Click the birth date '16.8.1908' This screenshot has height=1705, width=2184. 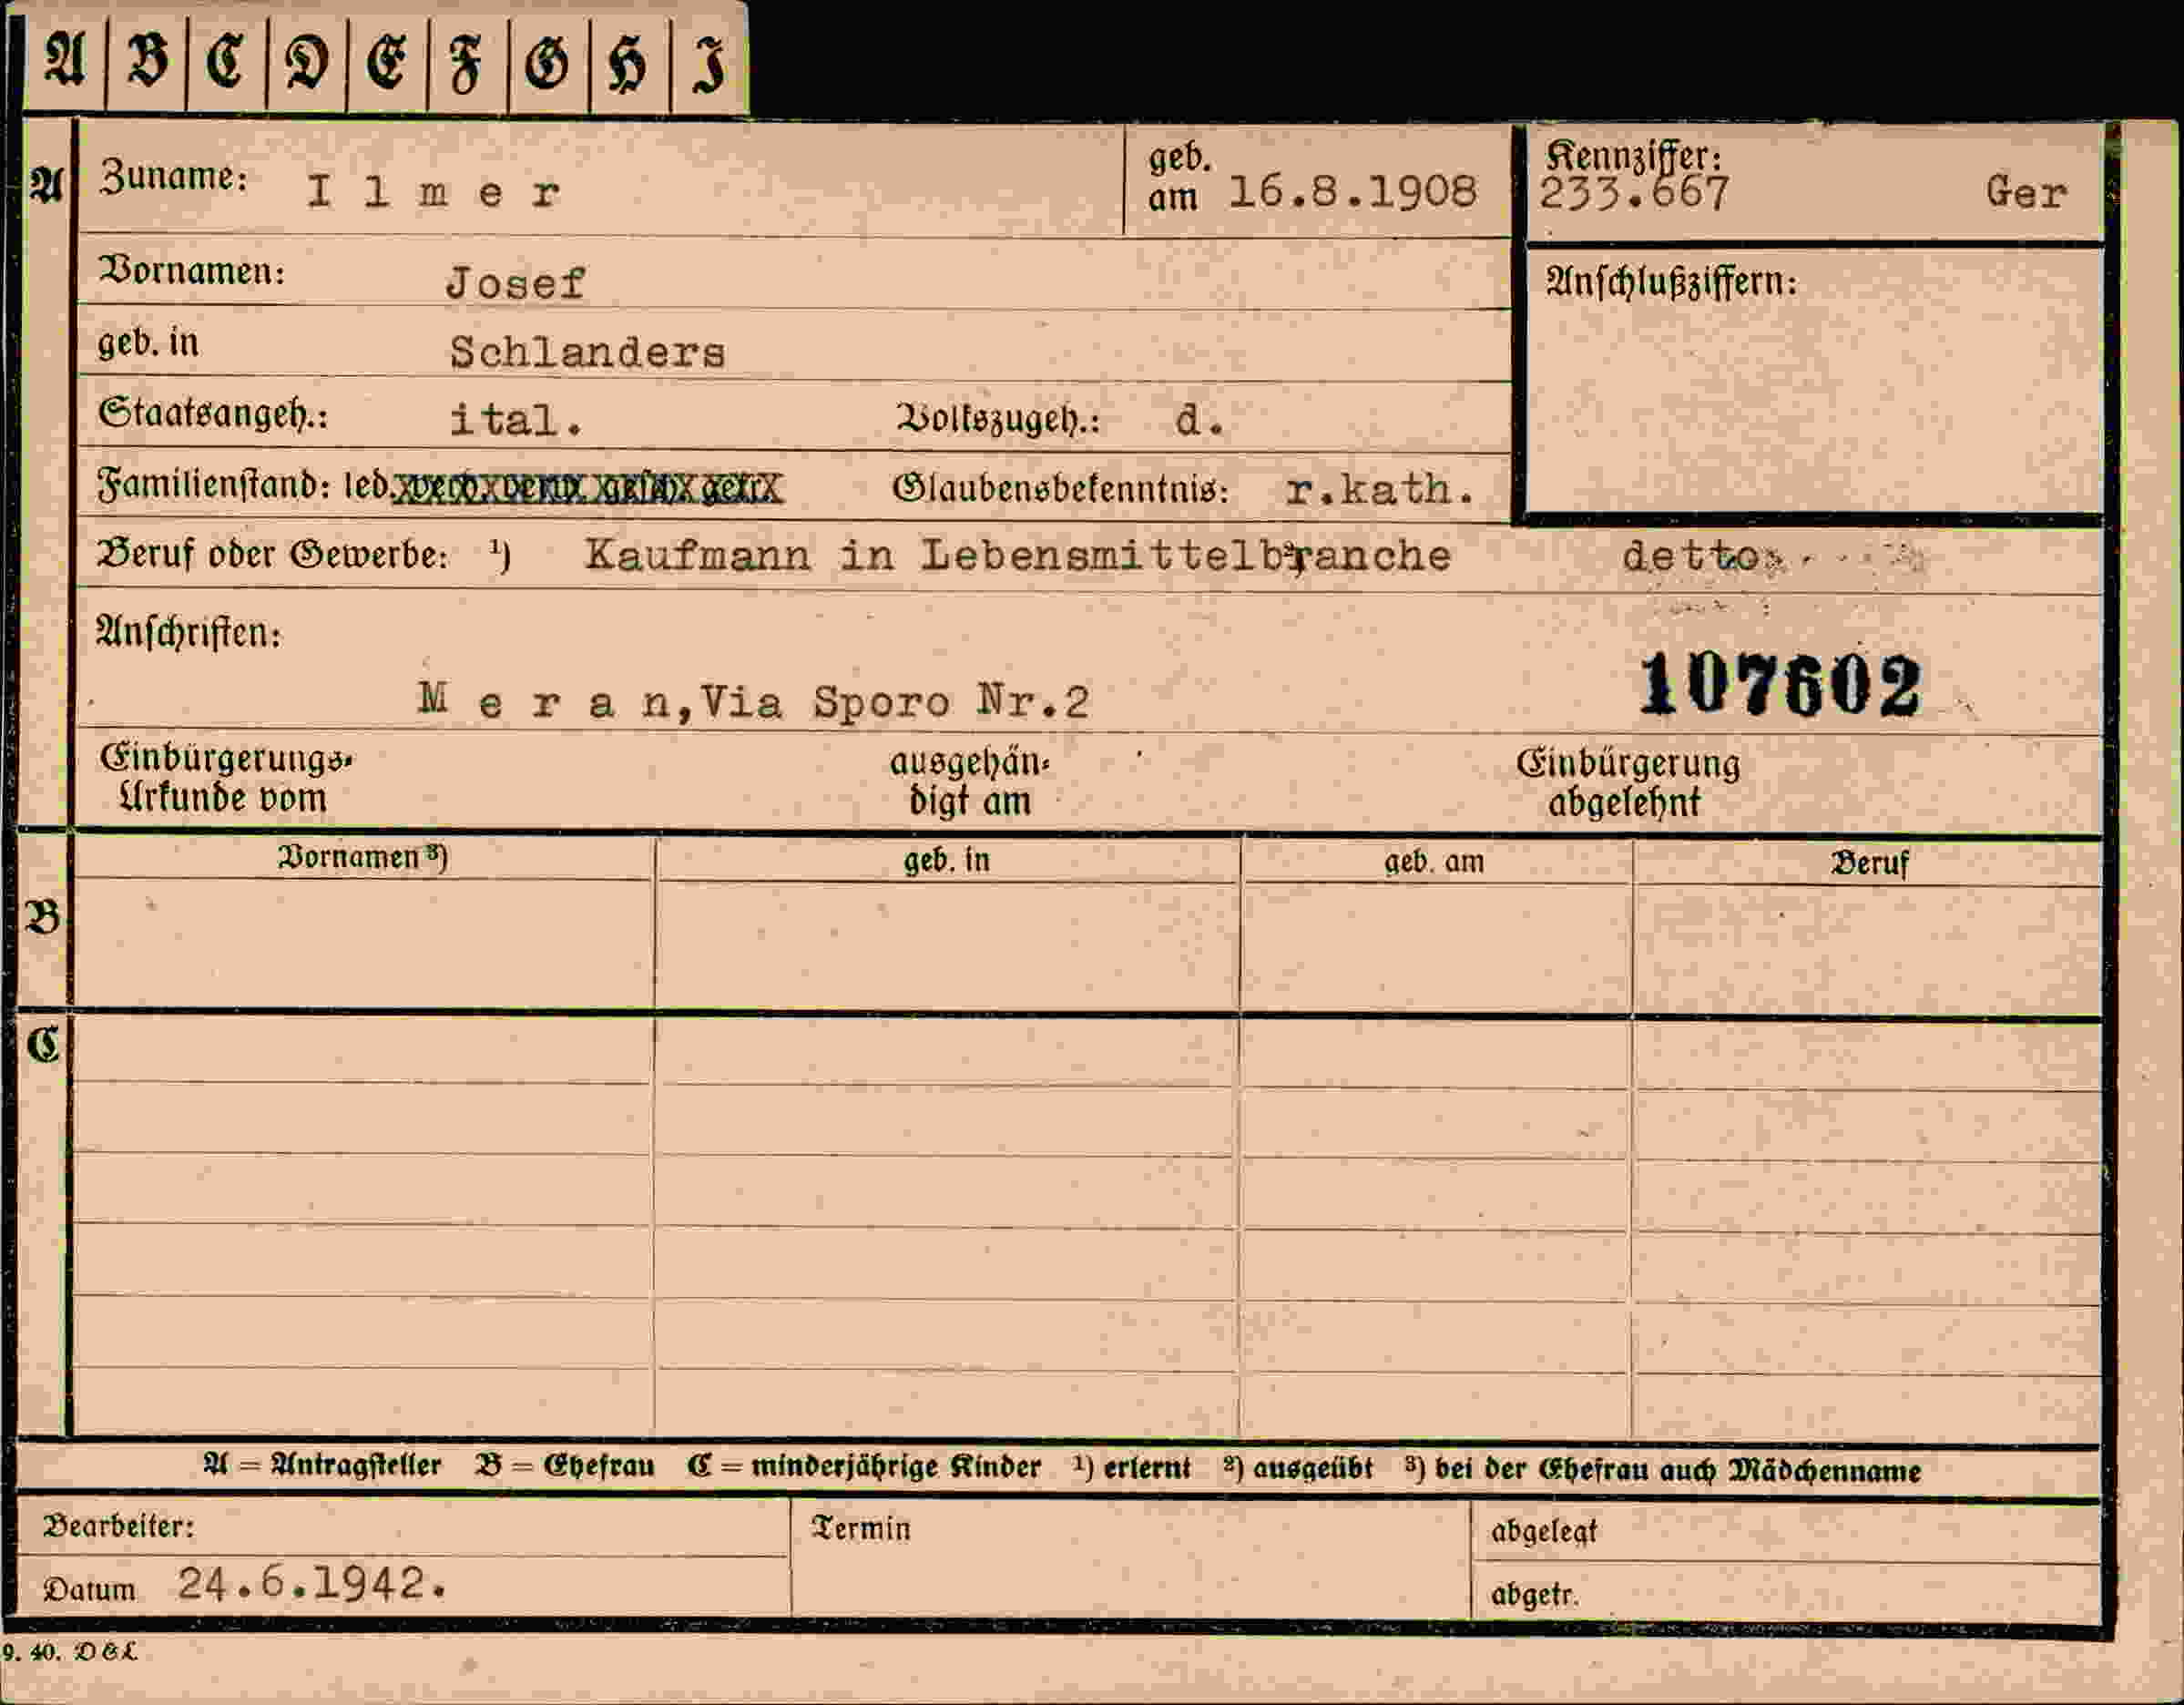(x=1352, y=191)
